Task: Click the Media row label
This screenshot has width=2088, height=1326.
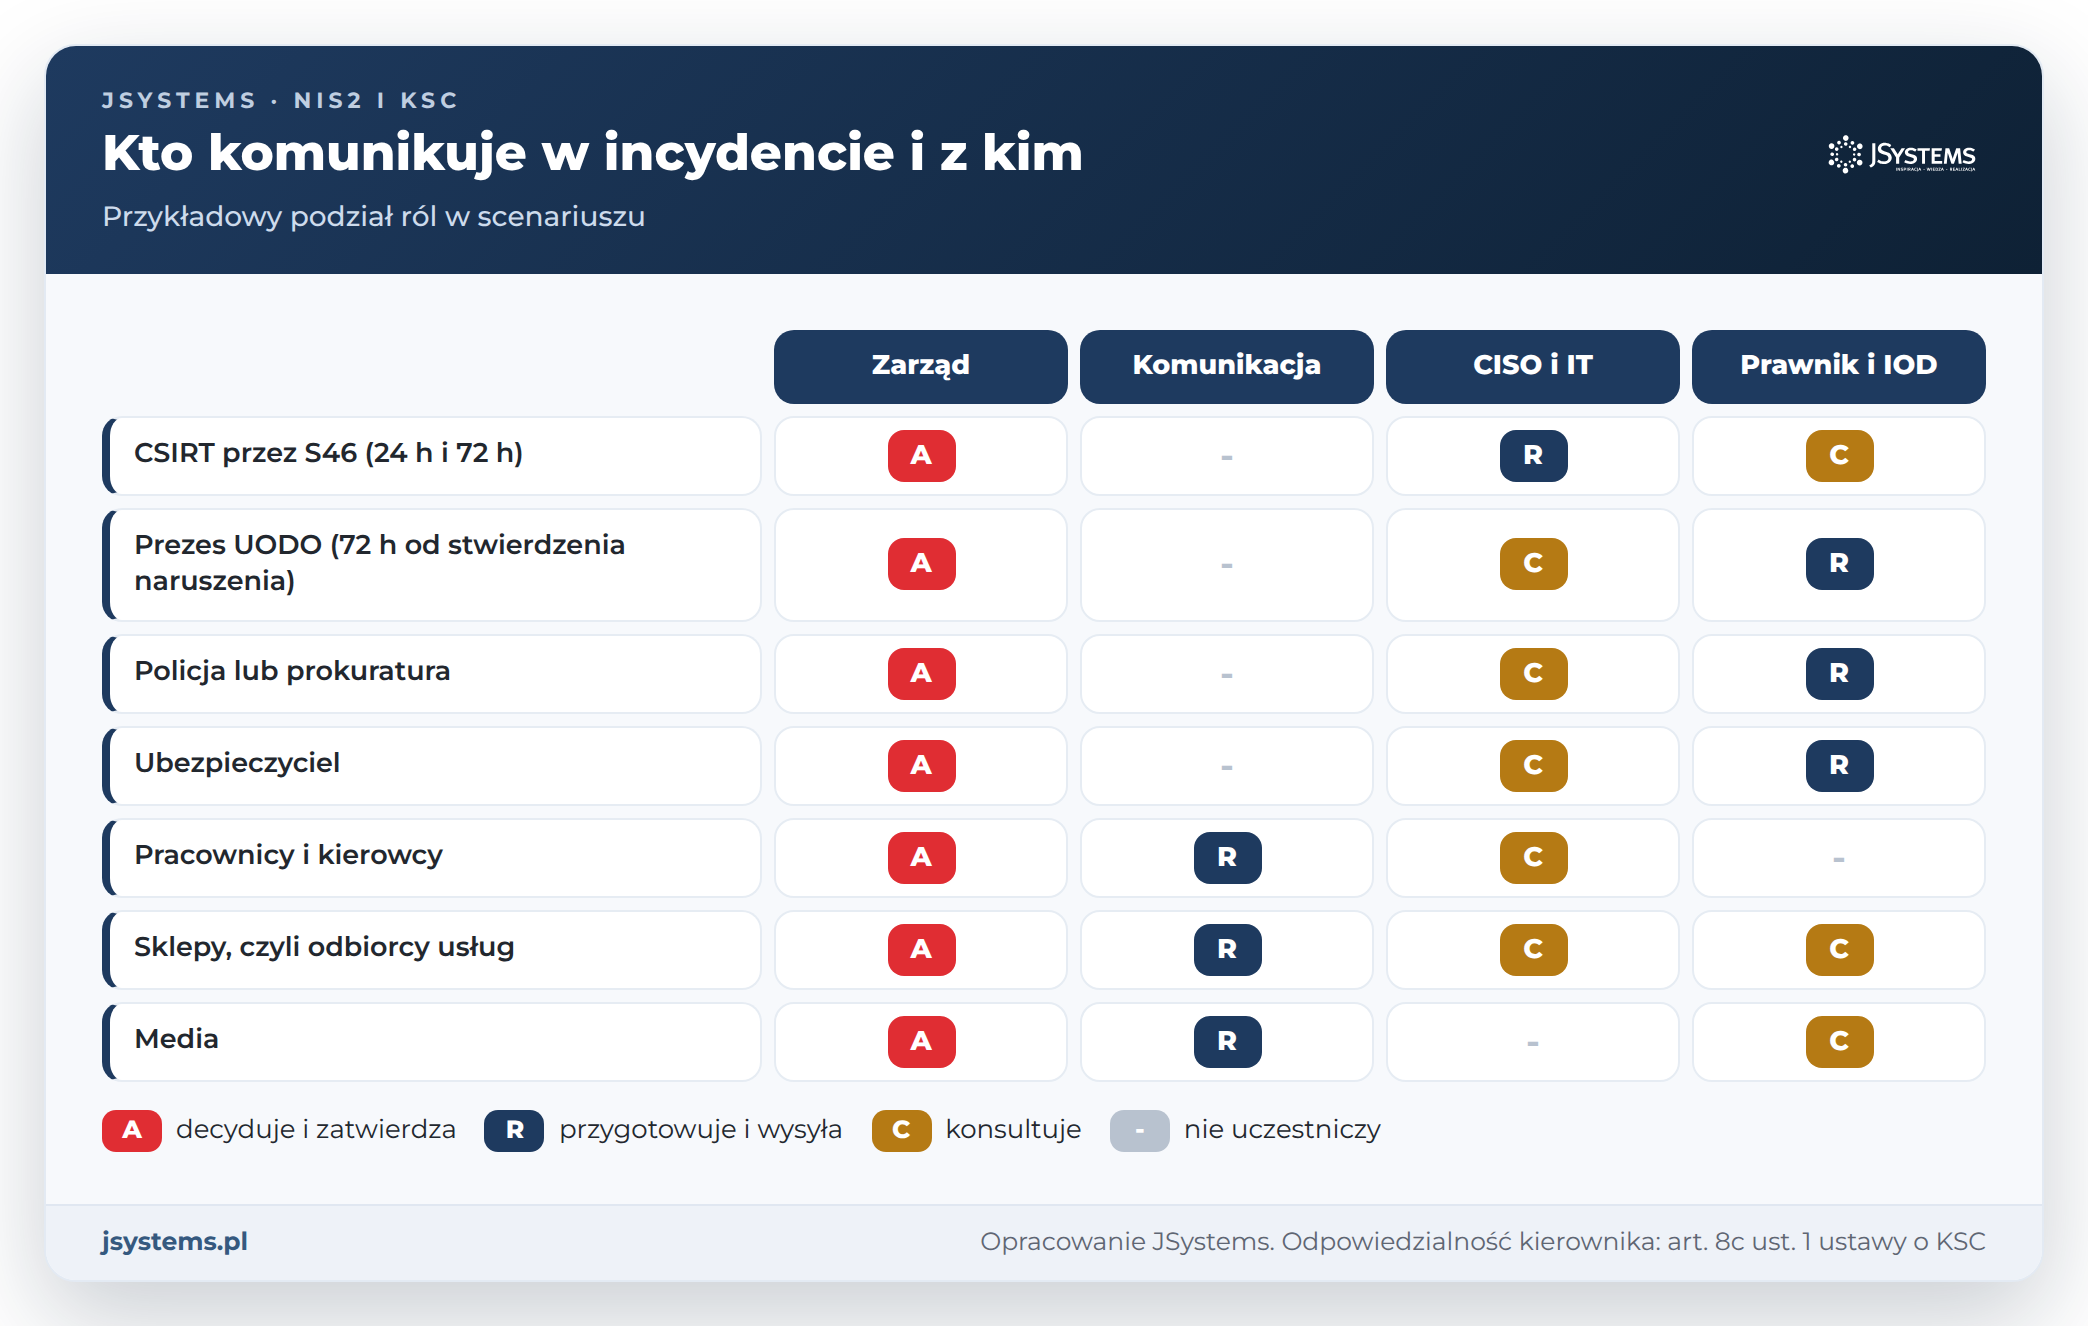Action: click(432, 1042)
